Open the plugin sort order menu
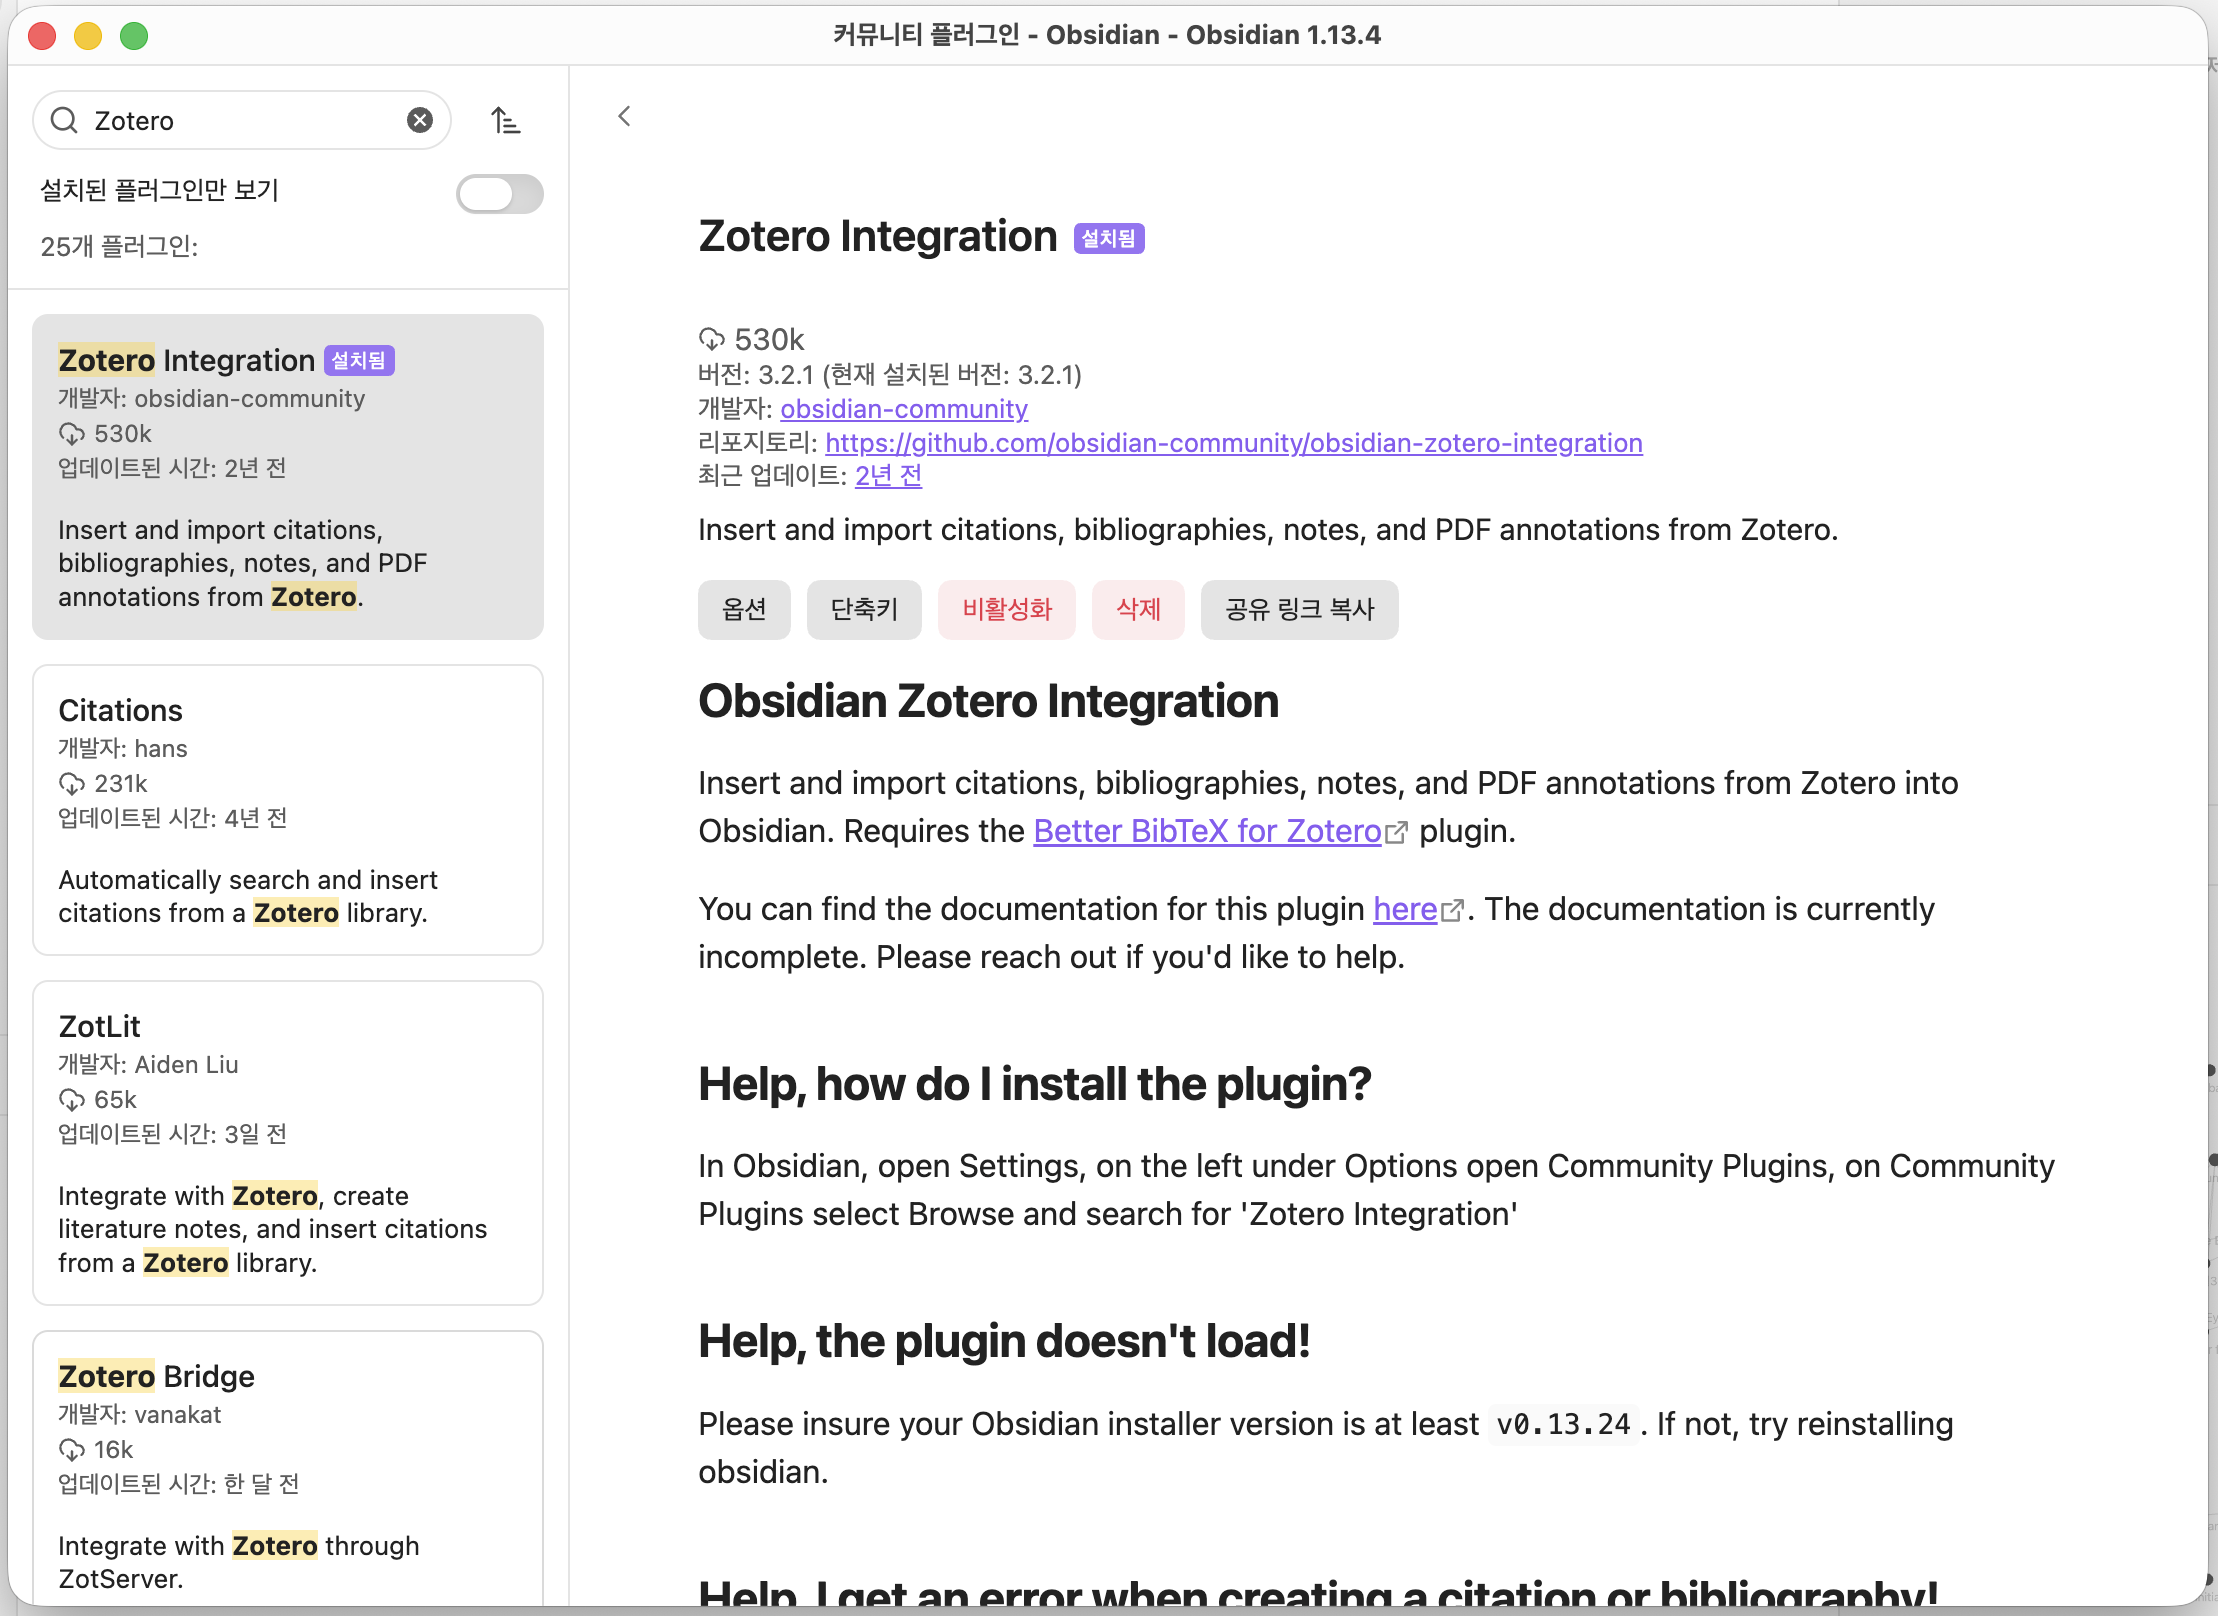The width and height of the screenshot is (2218, 1616). (x=506, y=120)
